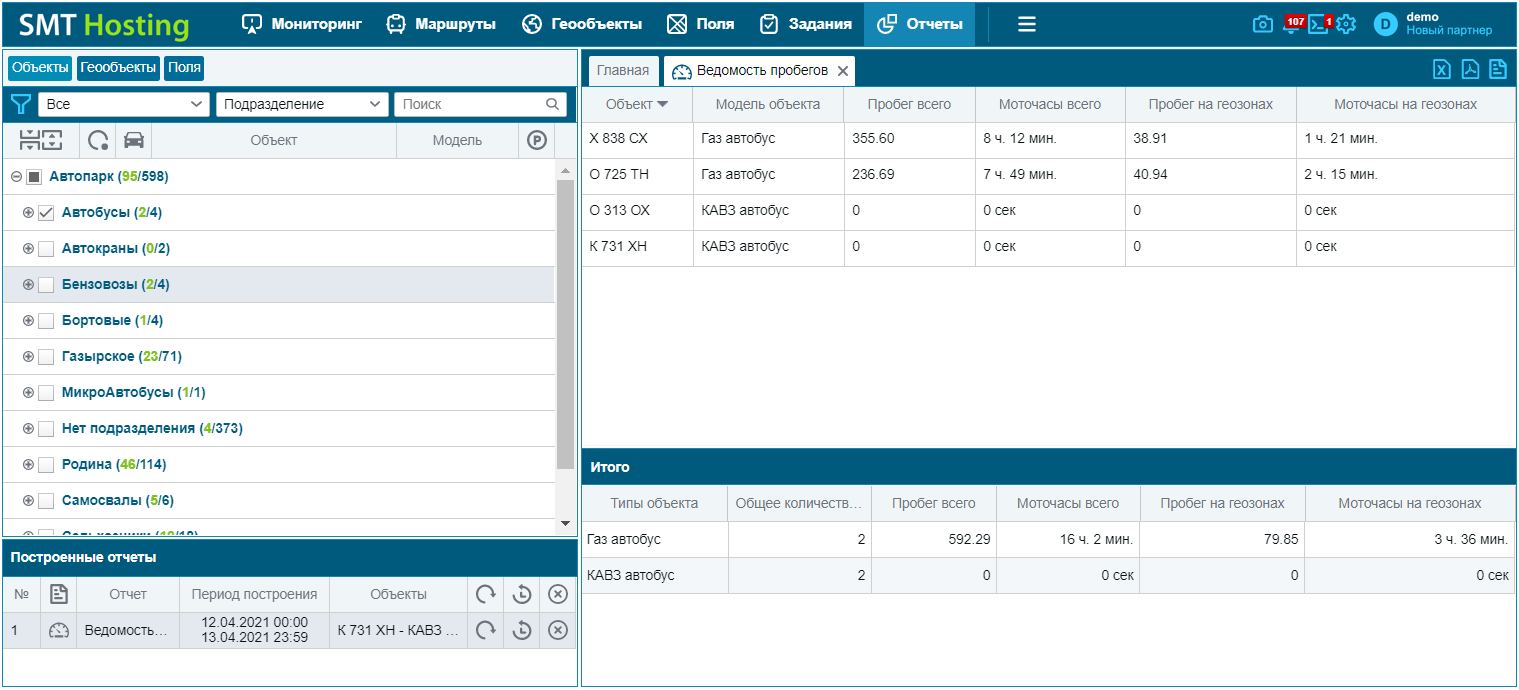1519x690 pixels.
Task: Open the command console icon with badge 1
Action: (x=1319, y=24)
